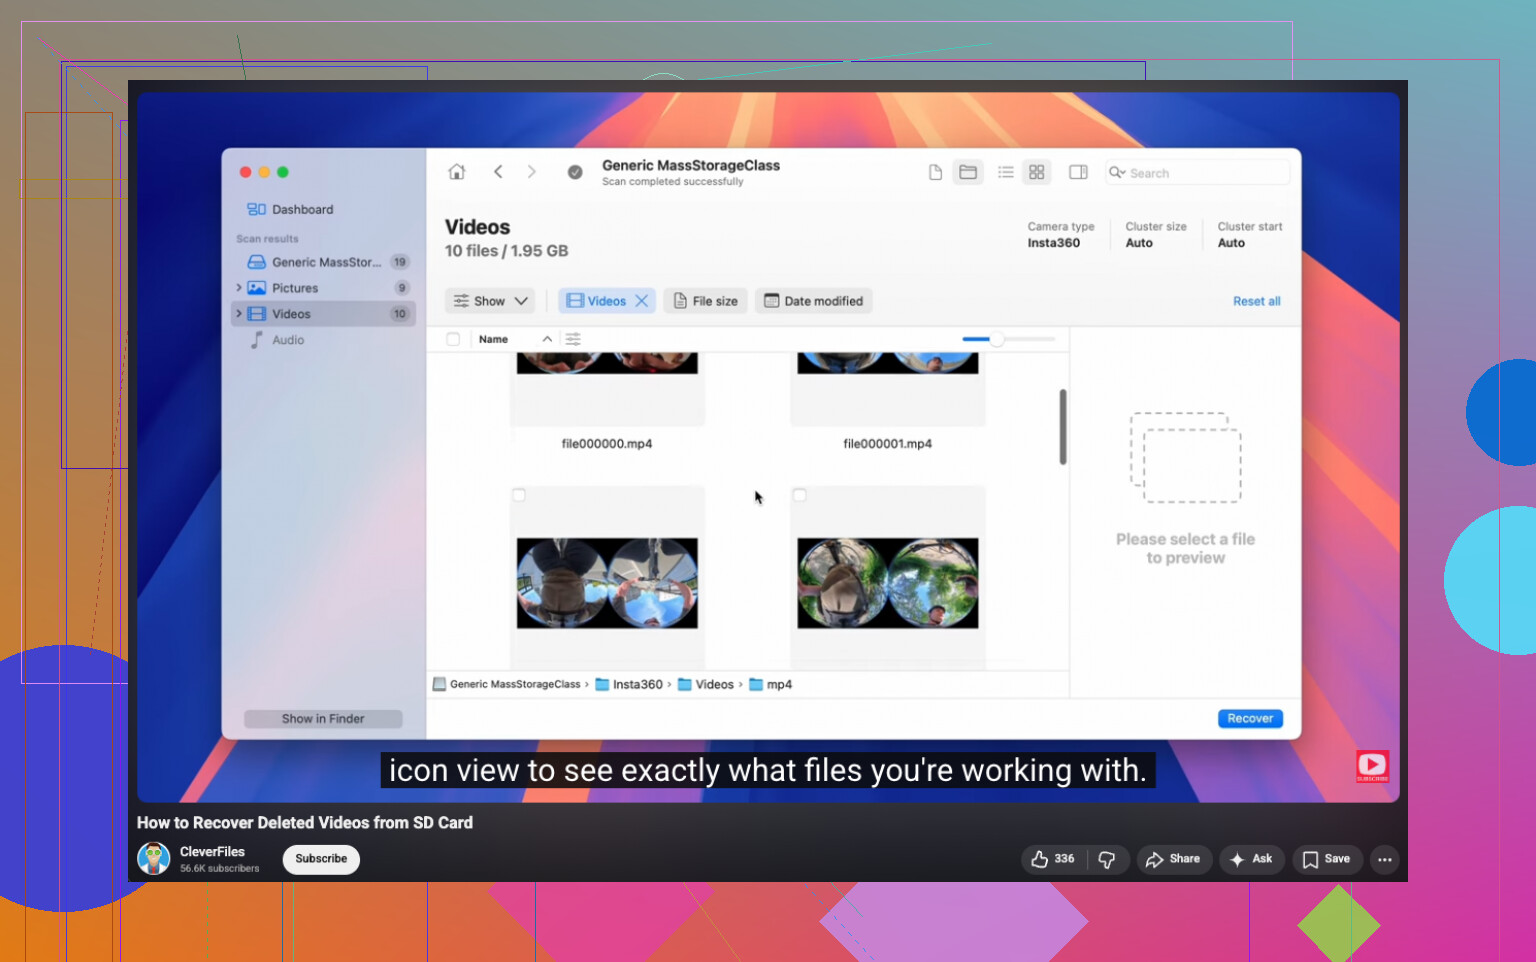This screenshot has width=1536, height=962.
Task: Share the video
Action: tap(1174, 859)
